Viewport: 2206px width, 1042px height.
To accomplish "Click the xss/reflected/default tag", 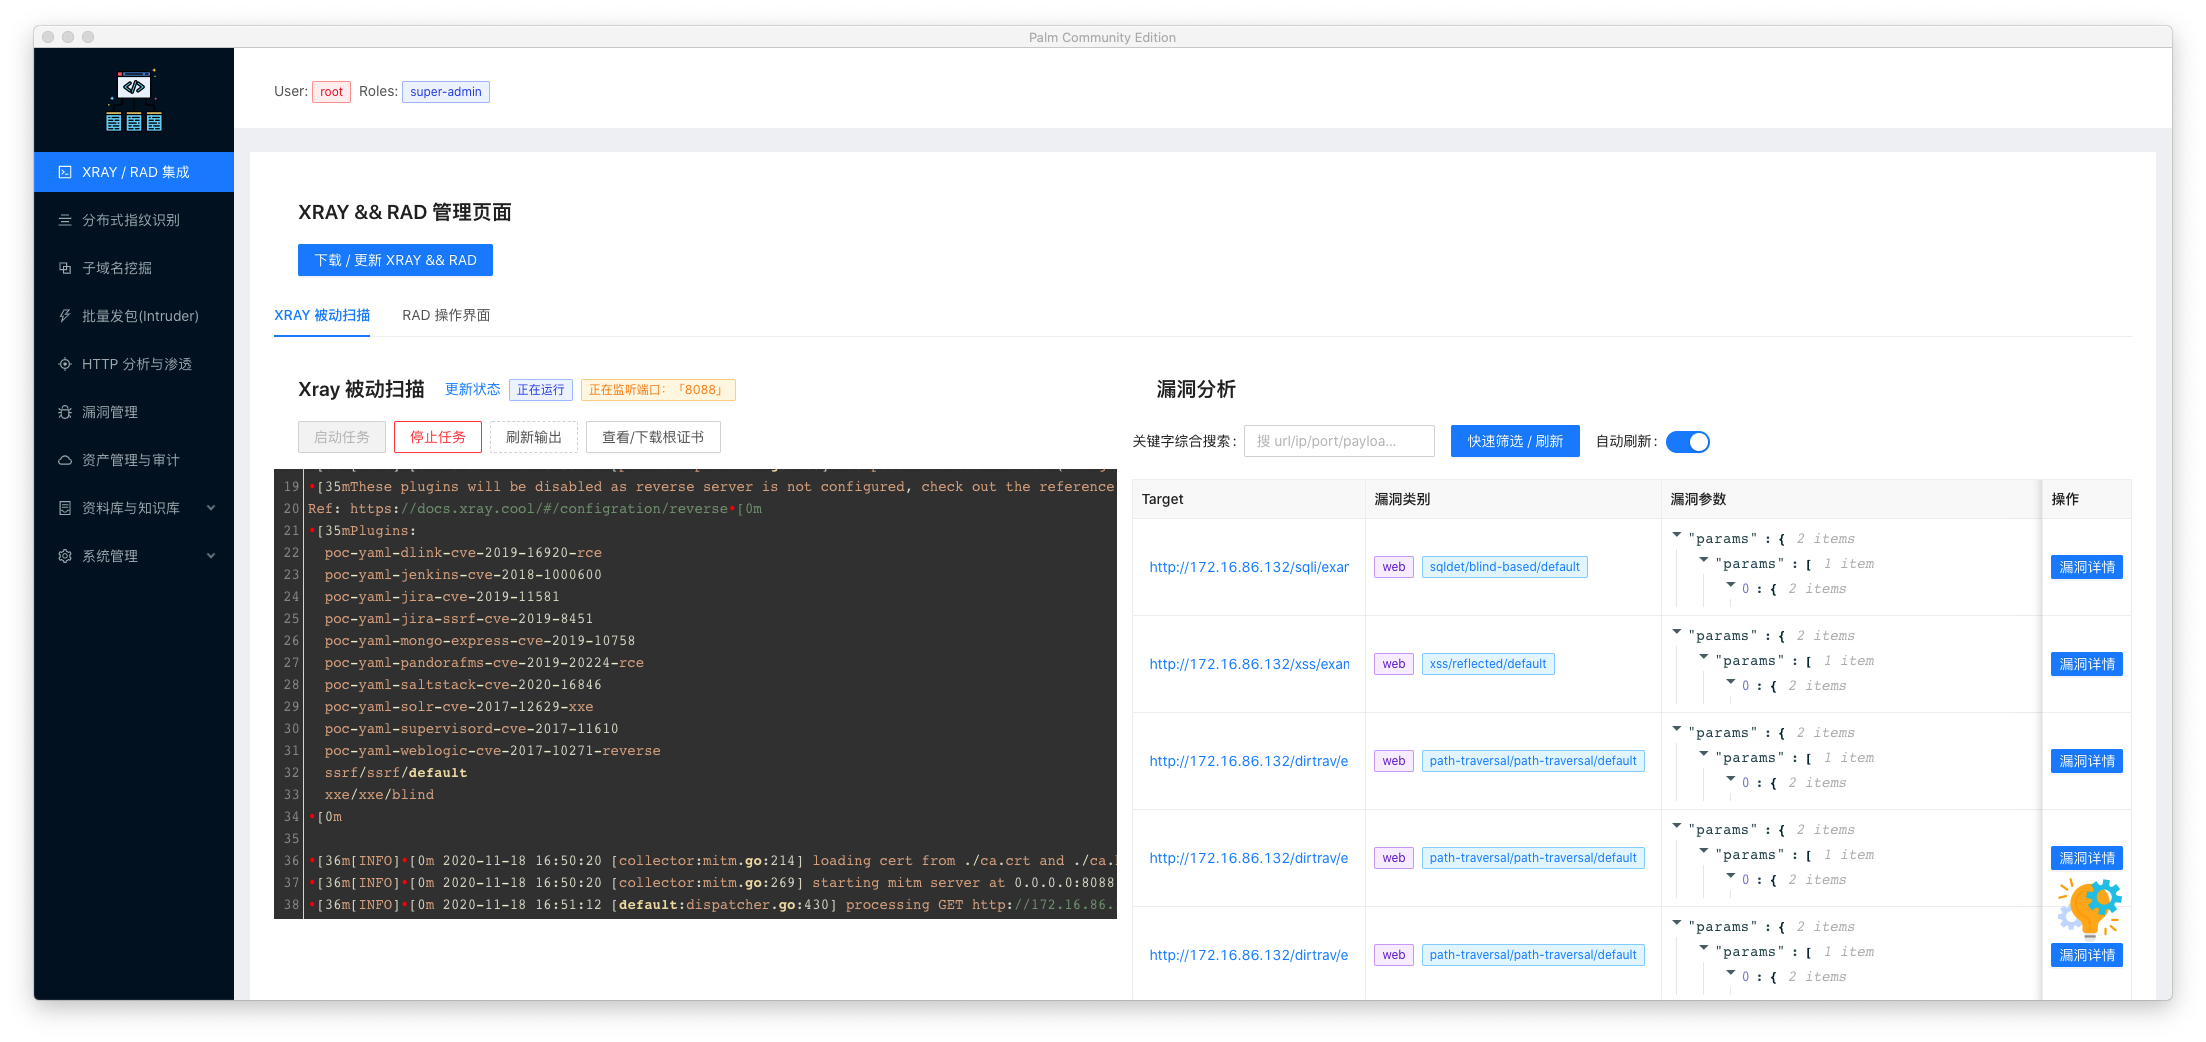I will 1488,664.
